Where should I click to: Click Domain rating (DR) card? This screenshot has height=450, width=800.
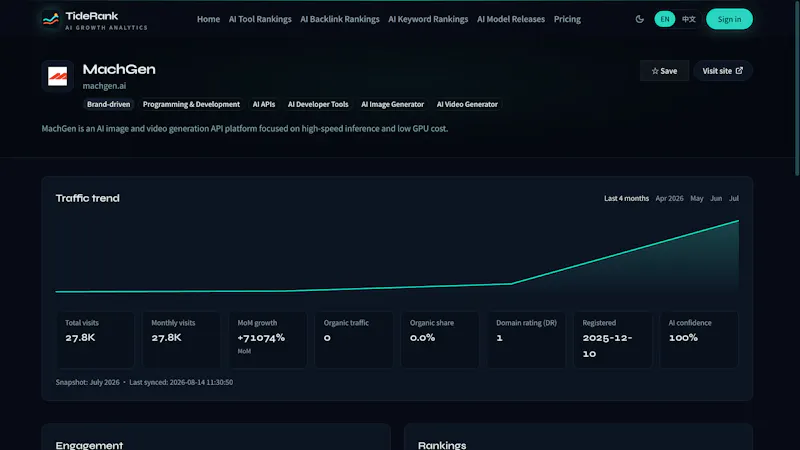click(x=526, y=340)
